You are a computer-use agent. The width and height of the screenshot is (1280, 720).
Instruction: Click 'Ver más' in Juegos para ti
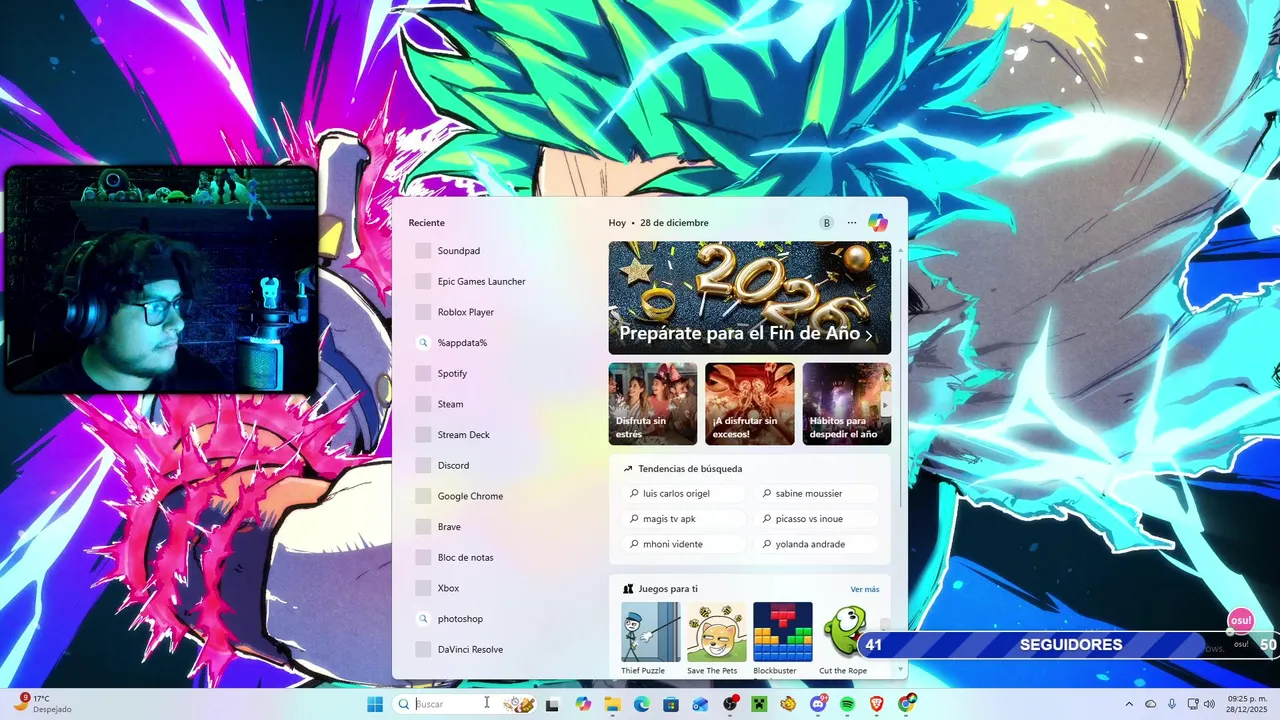coord(865,589)
